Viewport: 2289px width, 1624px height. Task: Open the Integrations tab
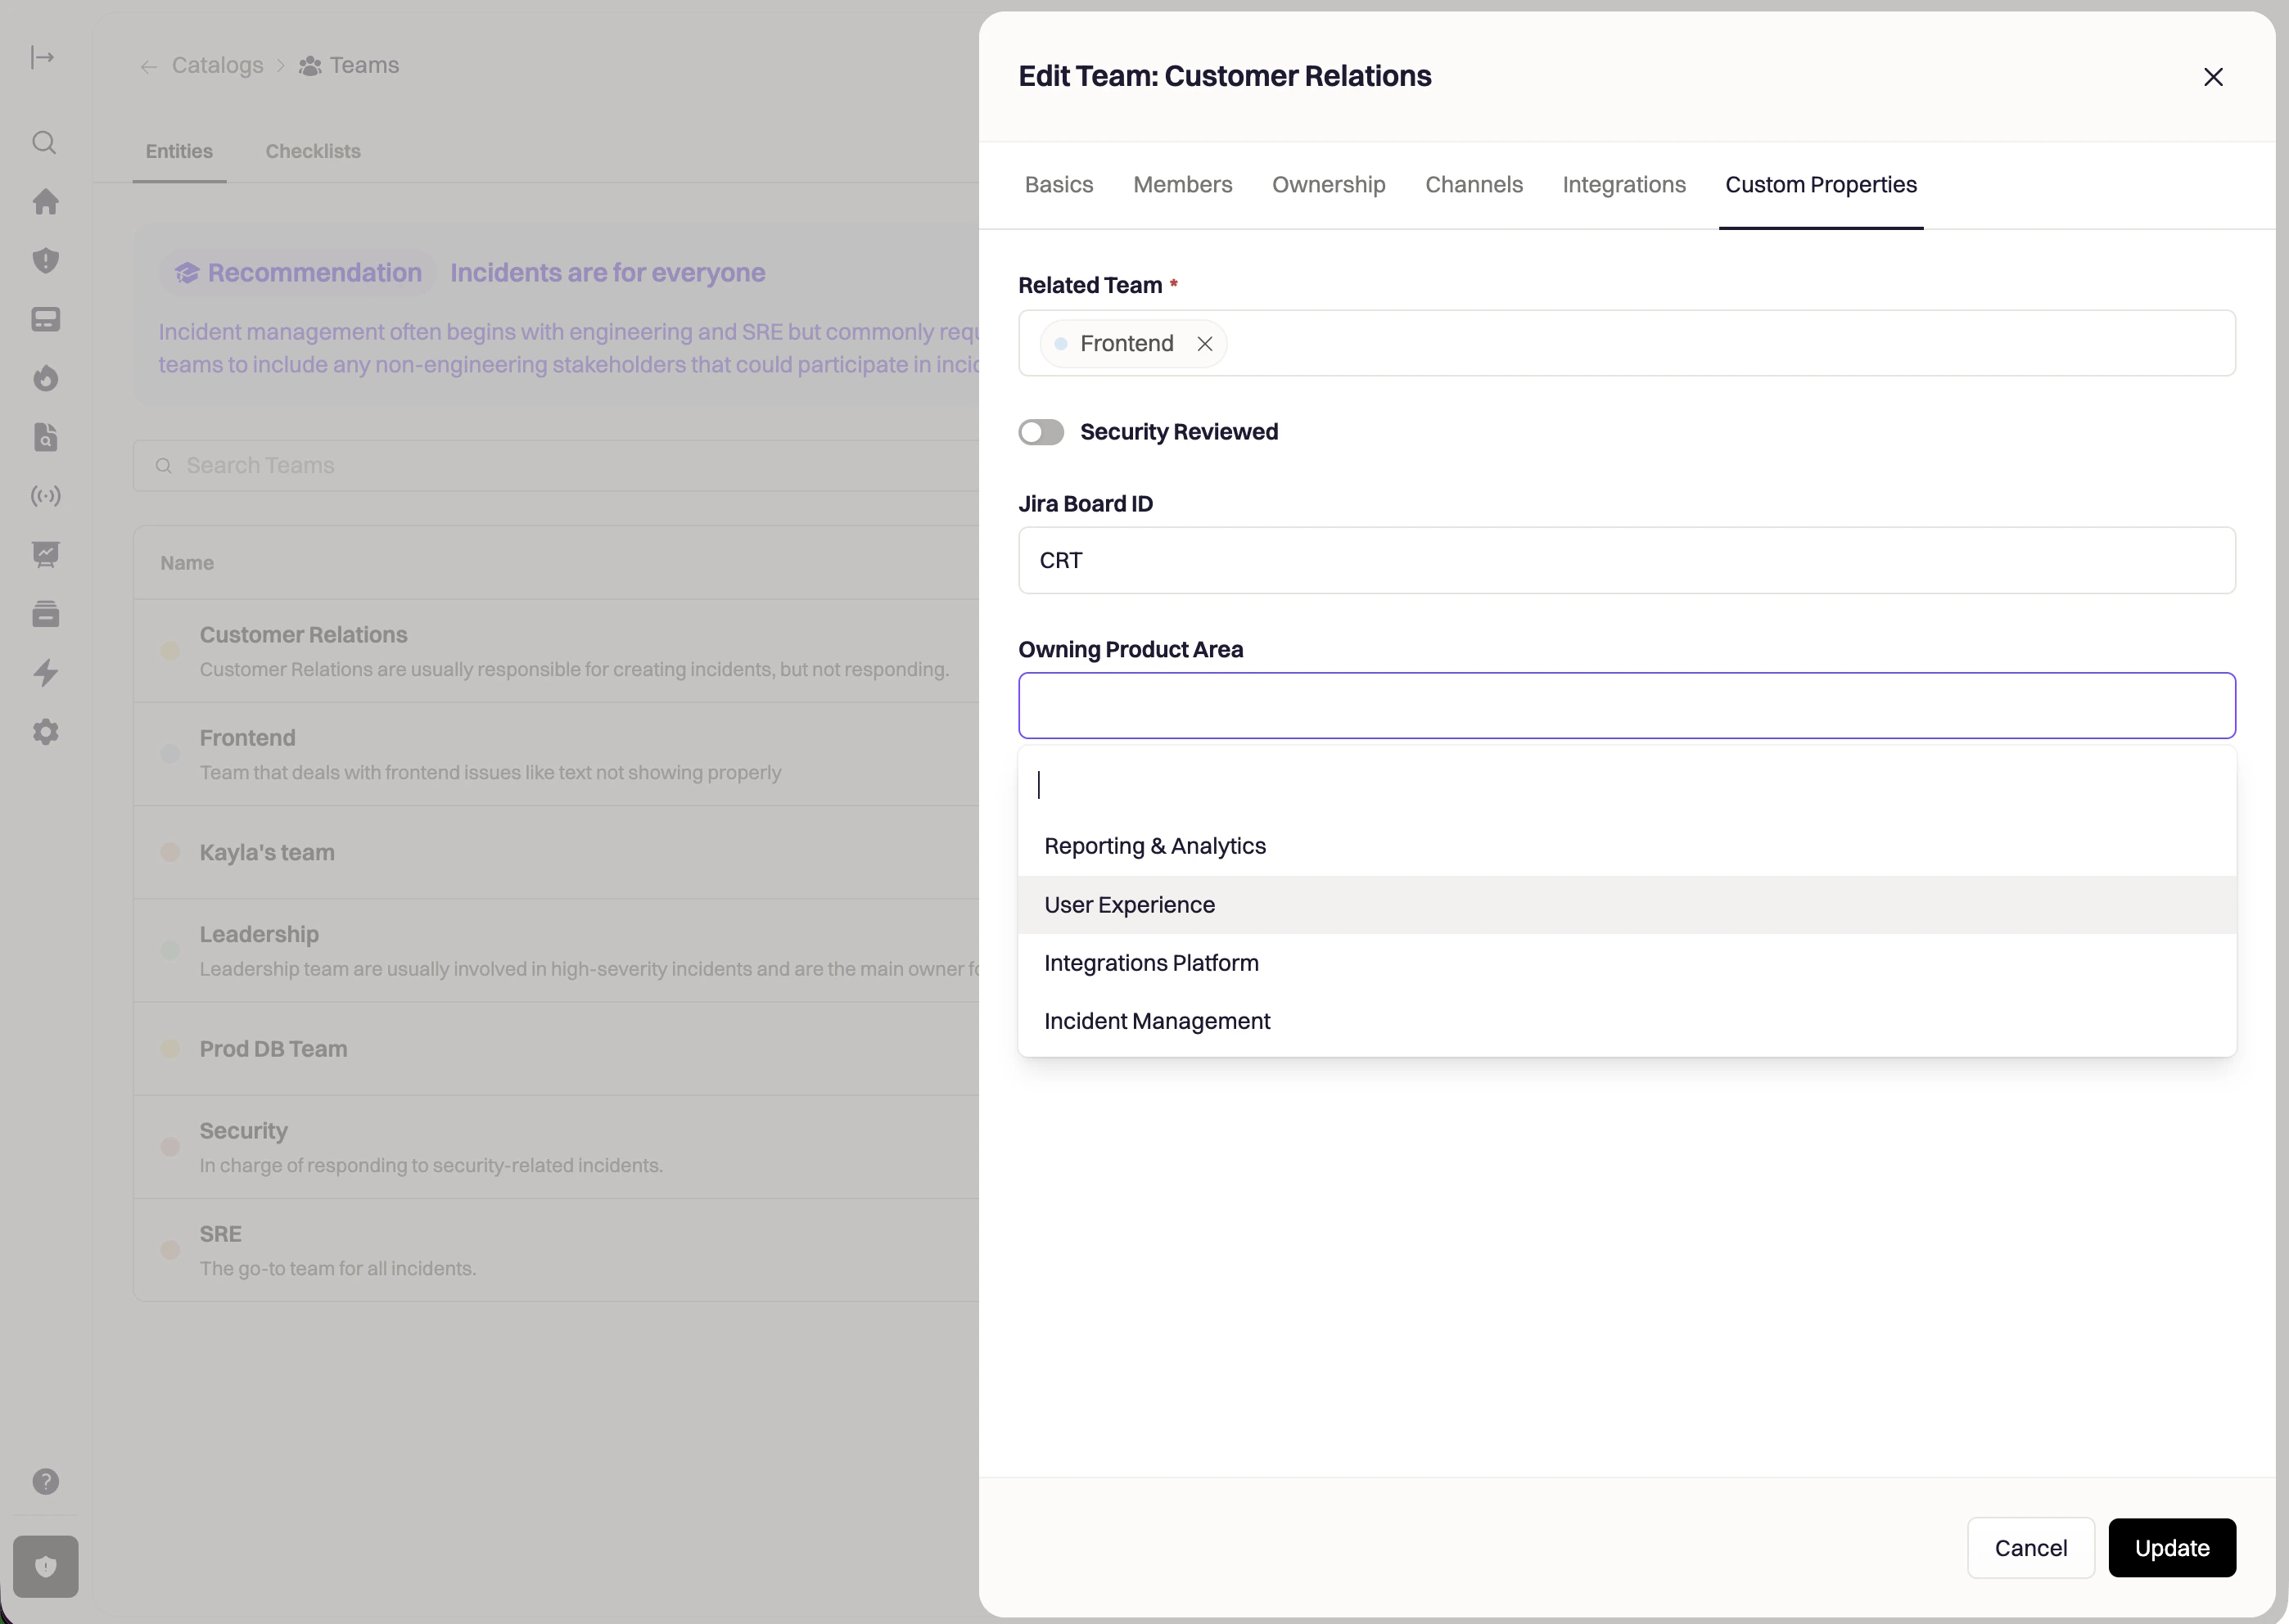pyautogui.click(x=1623, y=185)
